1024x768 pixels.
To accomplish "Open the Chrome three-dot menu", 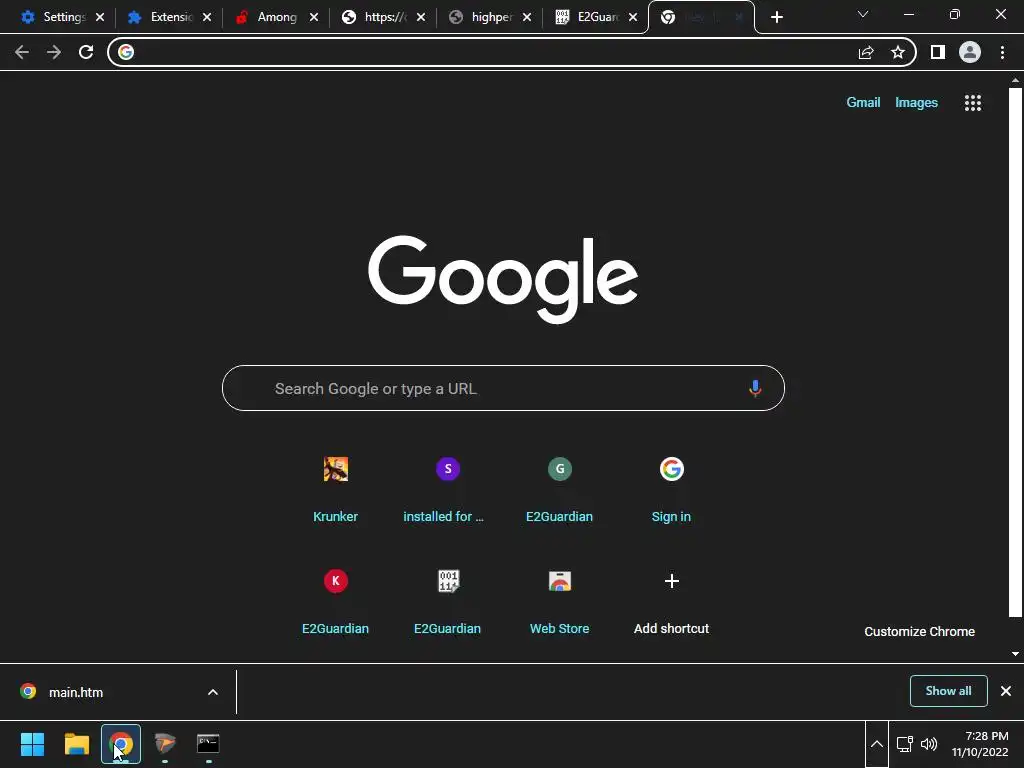I will 1002,52.
